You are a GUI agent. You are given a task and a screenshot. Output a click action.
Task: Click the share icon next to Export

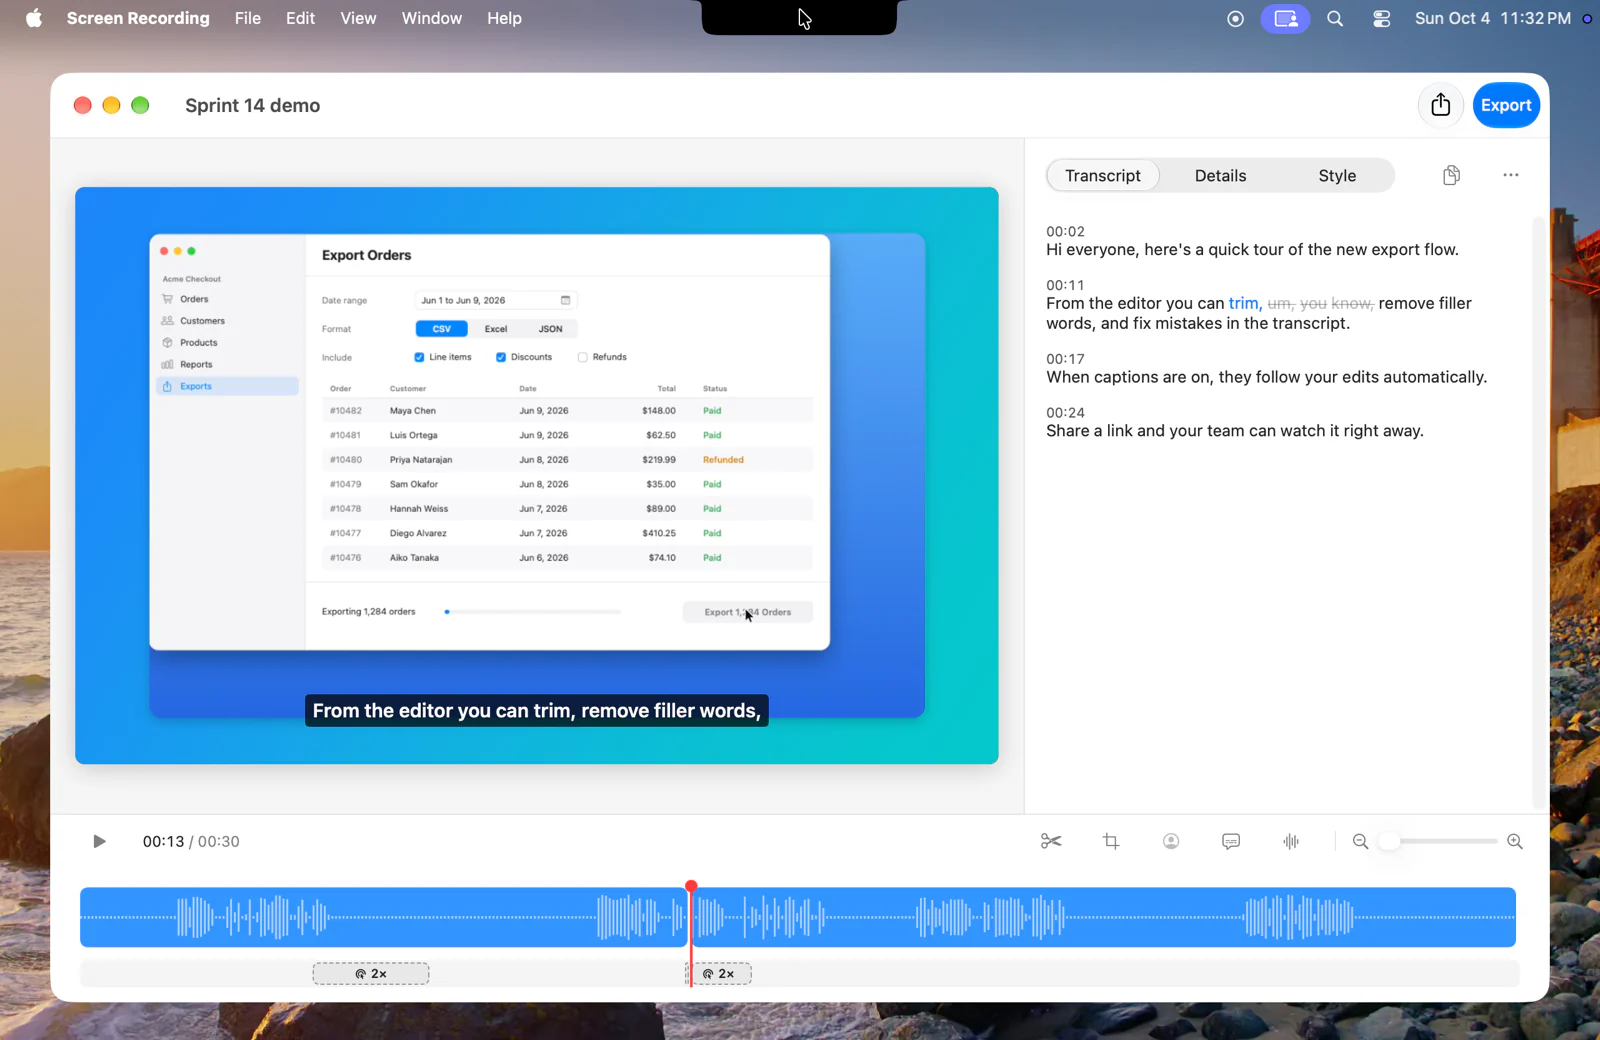tap(1440, 105)
